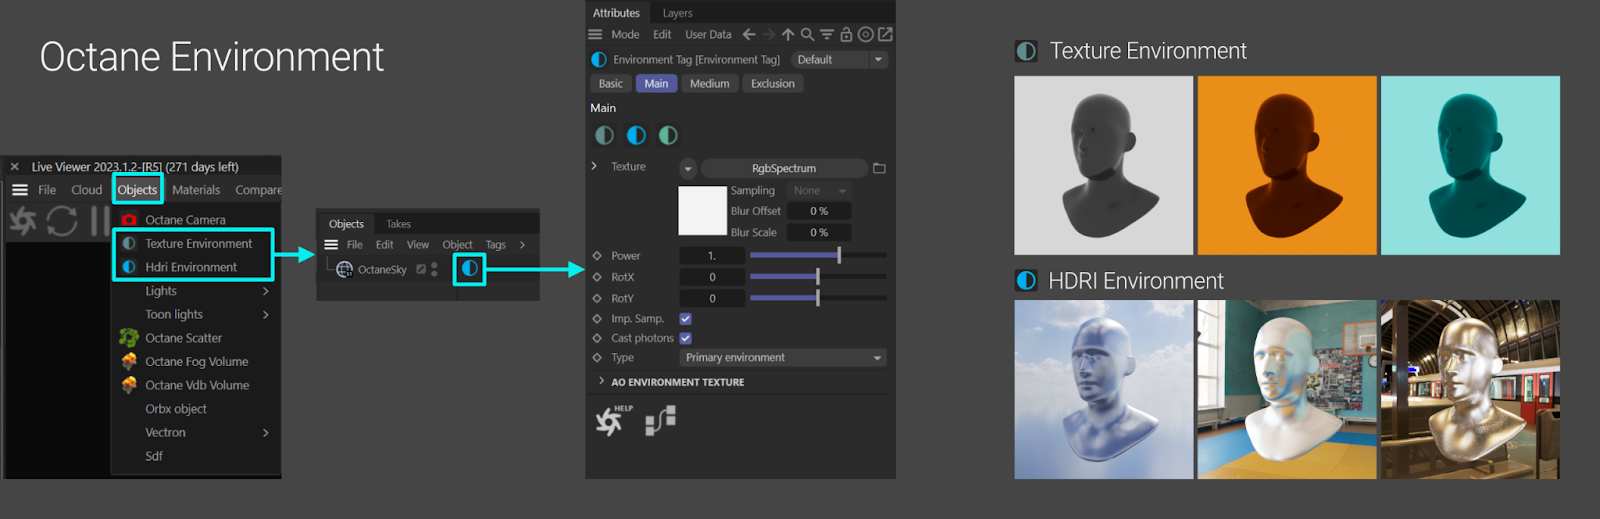The width and height of the screenshot is (1600, 519).
Task: Open the Objects menu in Live Viewer
Action: [137, 190]
